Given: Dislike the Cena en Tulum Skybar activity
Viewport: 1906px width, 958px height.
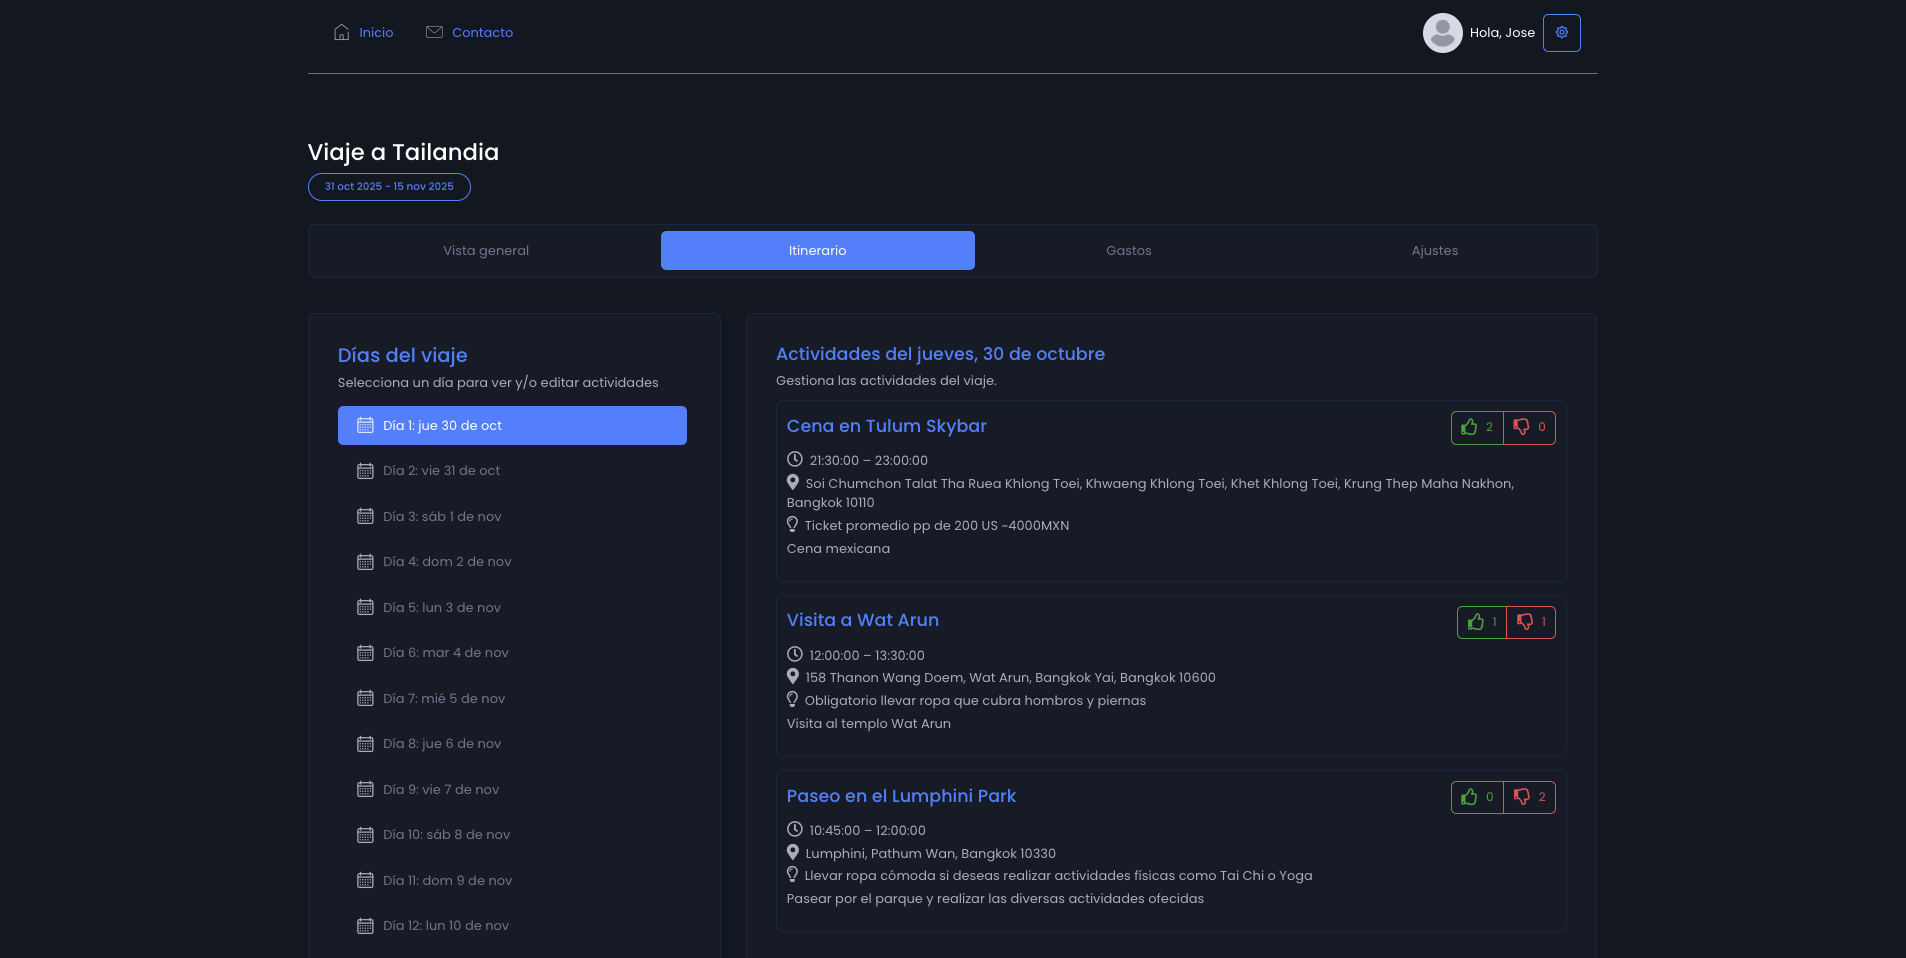Looking at the screenshot, I should [1529, 427].
